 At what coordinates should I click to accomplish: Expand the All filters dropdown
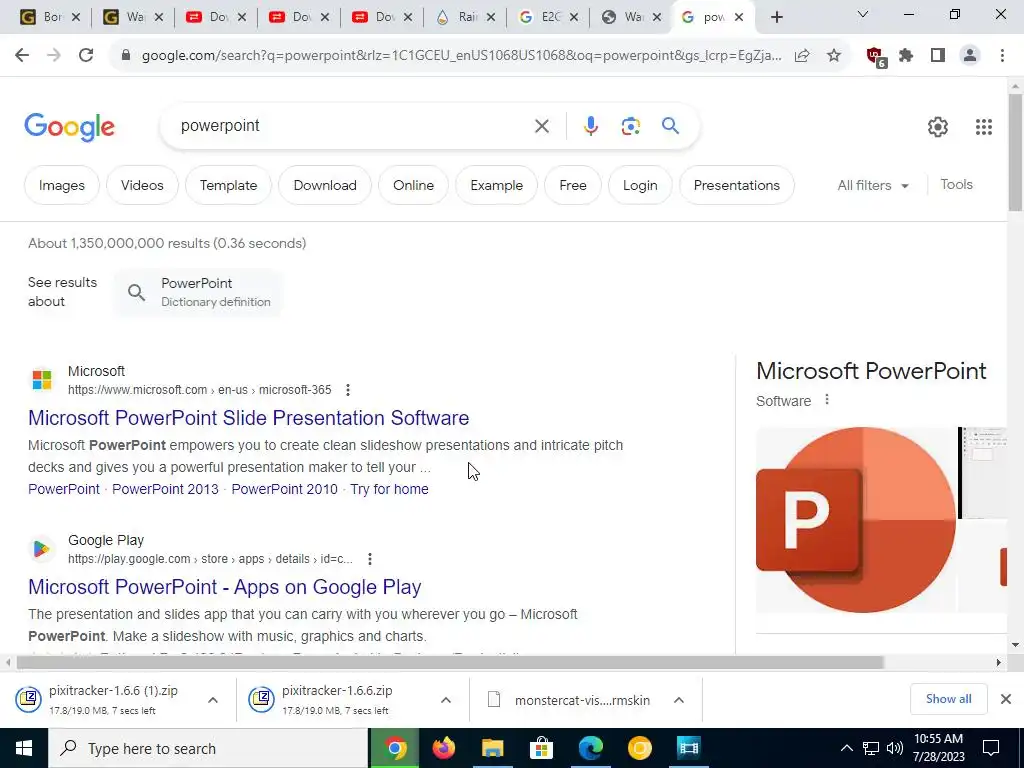click(x=872, y=185)
